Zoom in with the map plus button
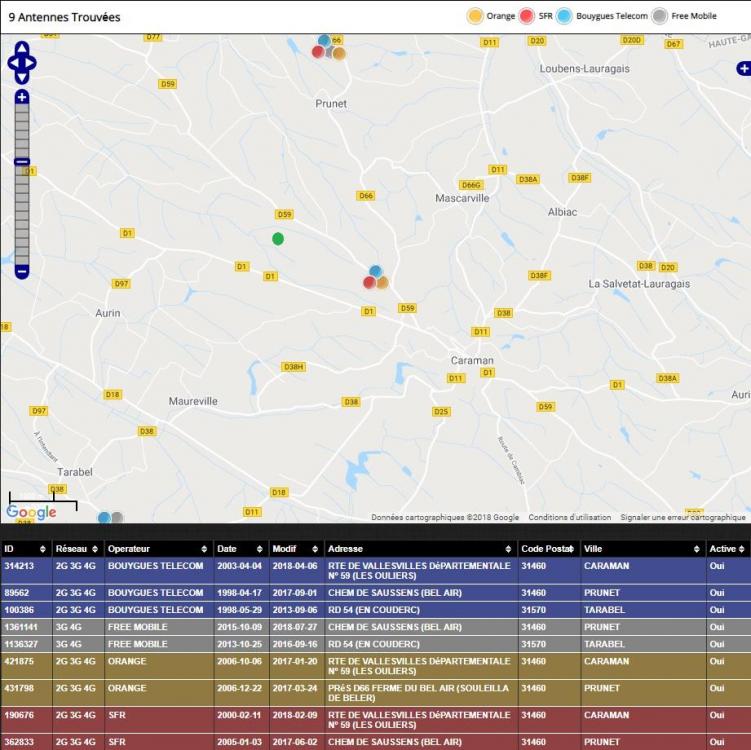751x750 pixels. pos(22,97)
